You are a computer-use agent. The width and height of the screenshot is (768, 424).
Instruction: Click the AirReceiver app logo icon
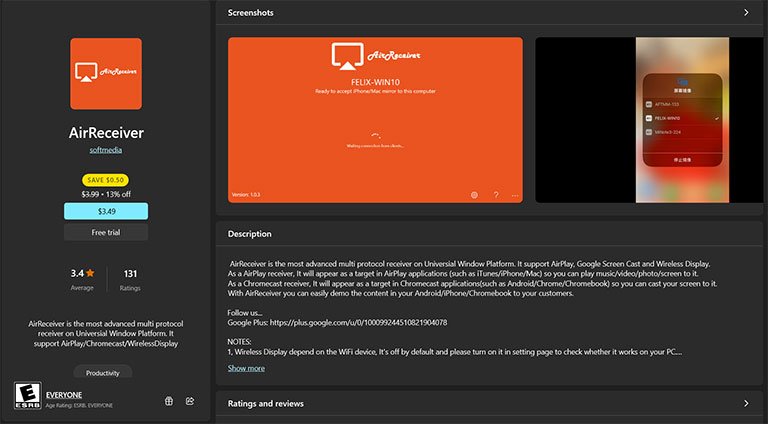pos(106,73)
